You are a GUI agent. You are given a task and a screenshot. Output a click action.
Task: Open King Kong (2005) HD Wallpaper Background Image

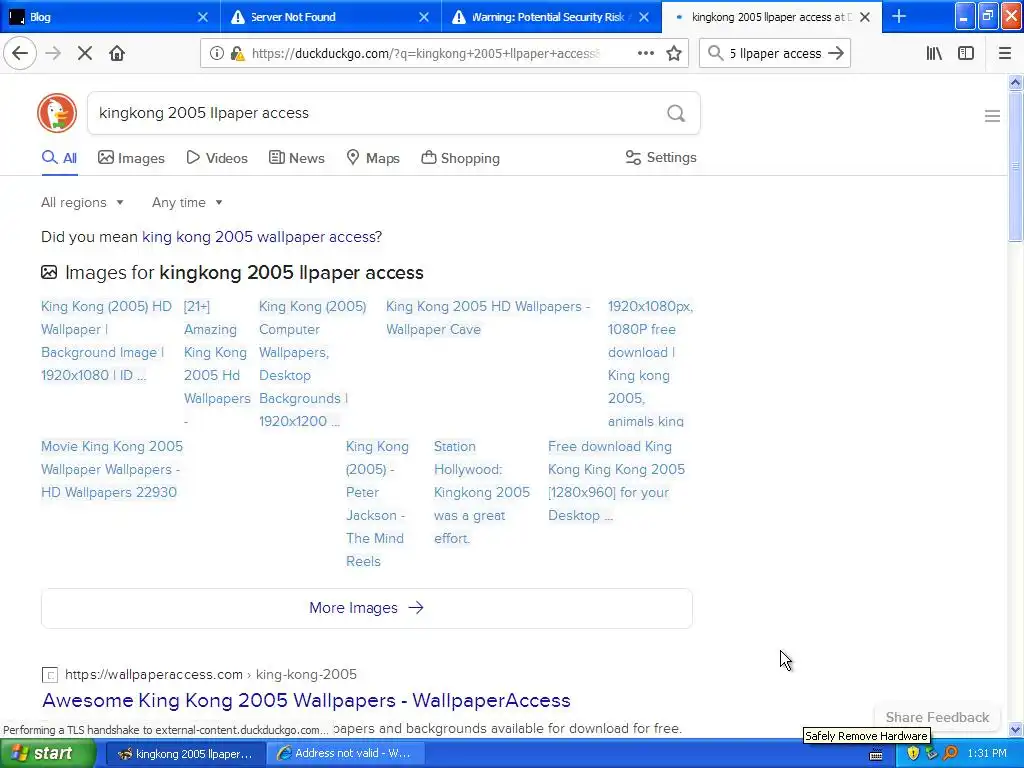tap(106, 341)
